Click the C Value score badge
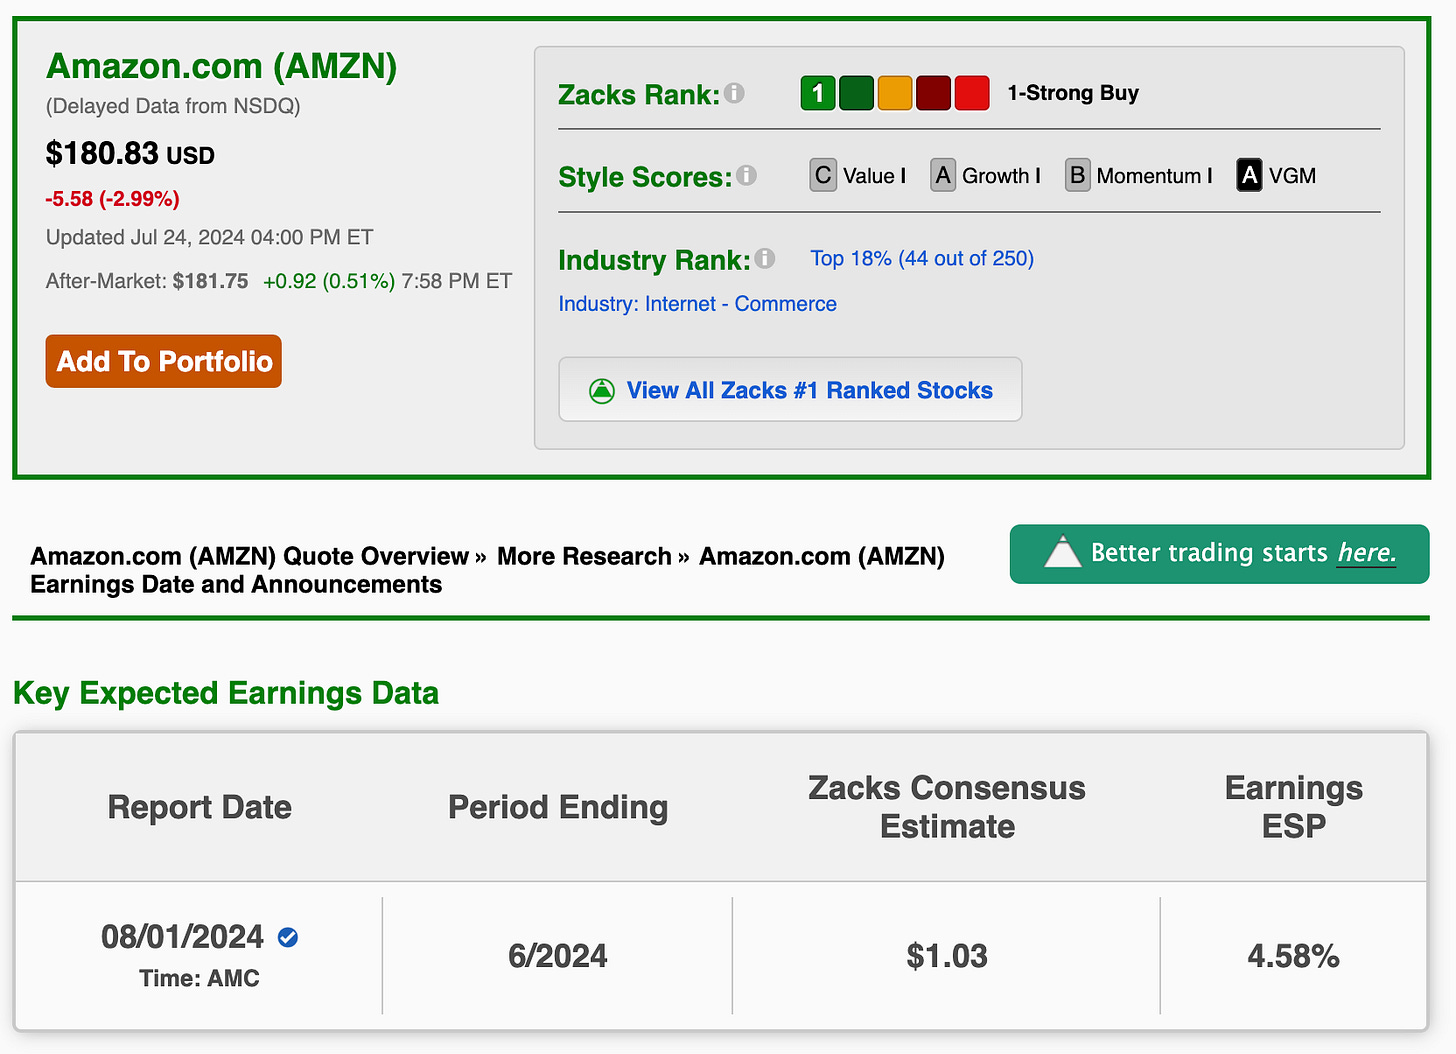1456x1054 pixels. click(x=823, y=176)
